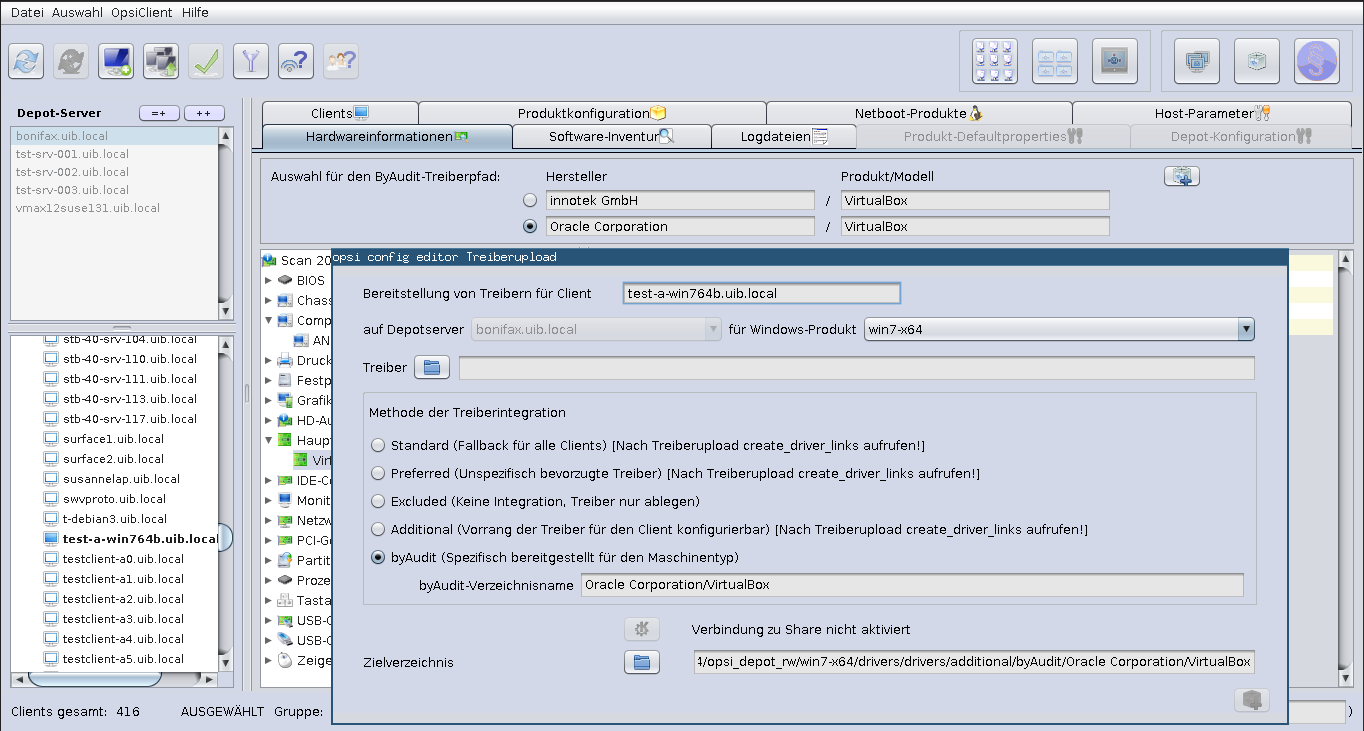Choose Additional driver integration method
Screen dimensions: 1364x731
pos(378,529)
